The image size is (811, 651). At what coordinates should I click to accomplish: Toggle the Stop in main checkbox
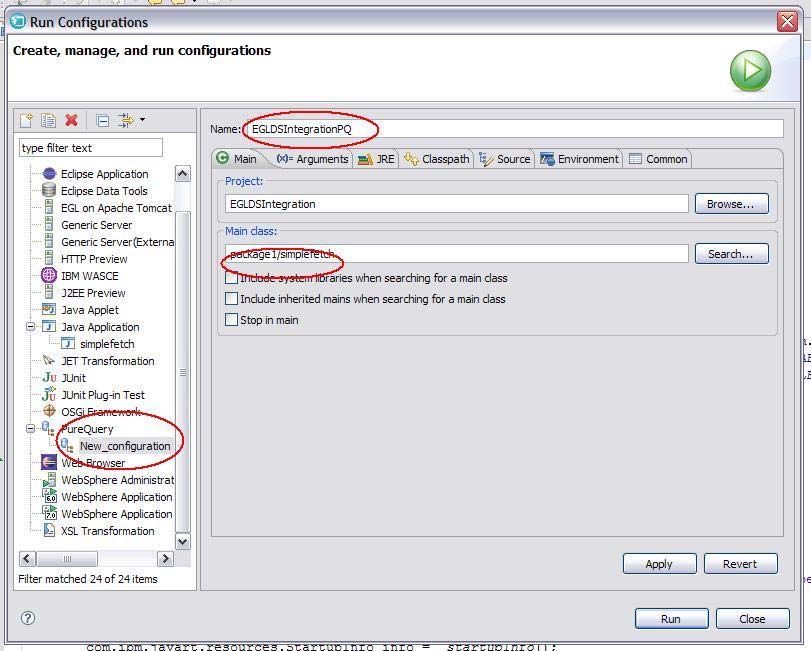point(231,320)
